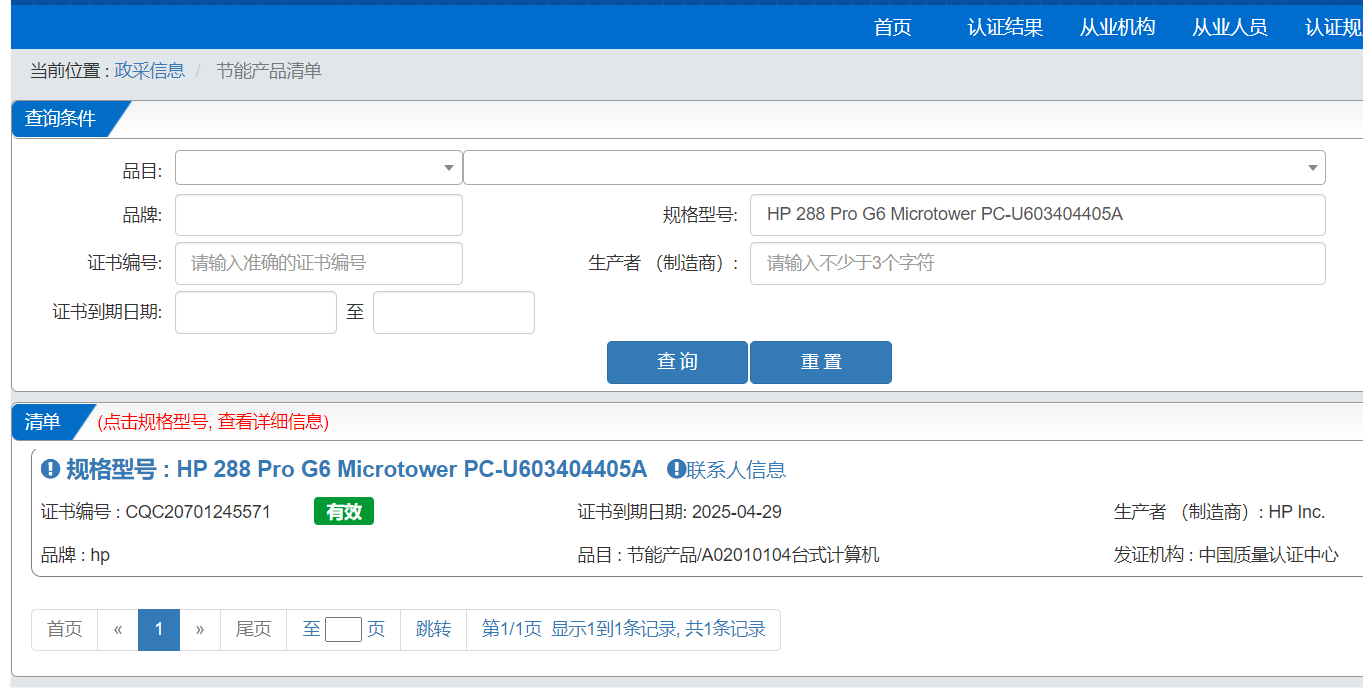Click the red hint 点击规格型号, 查看详细信息
The width and height of the screenshot is (1363, 688).
213,422
